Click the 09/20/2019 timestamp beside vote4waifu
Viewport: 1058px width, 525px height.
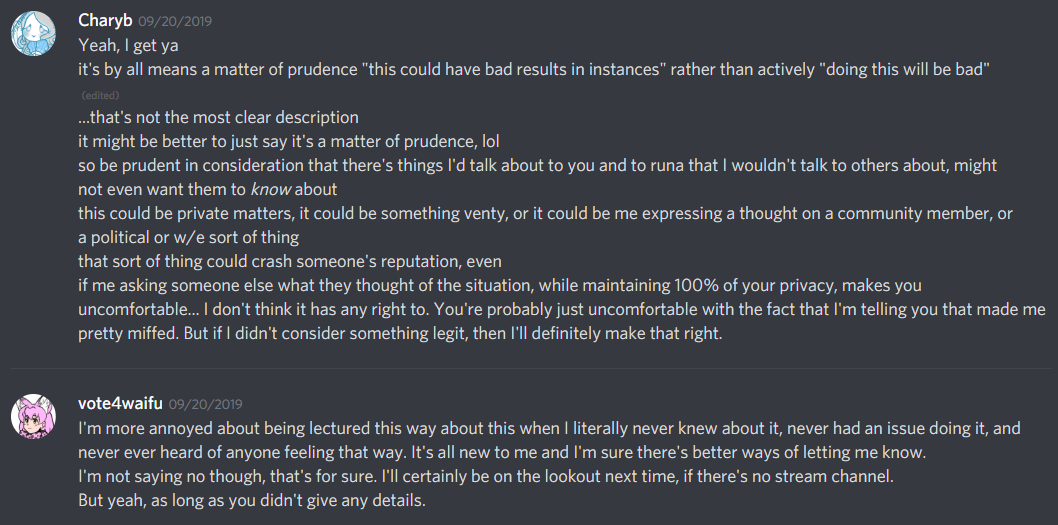click(205, 403)
